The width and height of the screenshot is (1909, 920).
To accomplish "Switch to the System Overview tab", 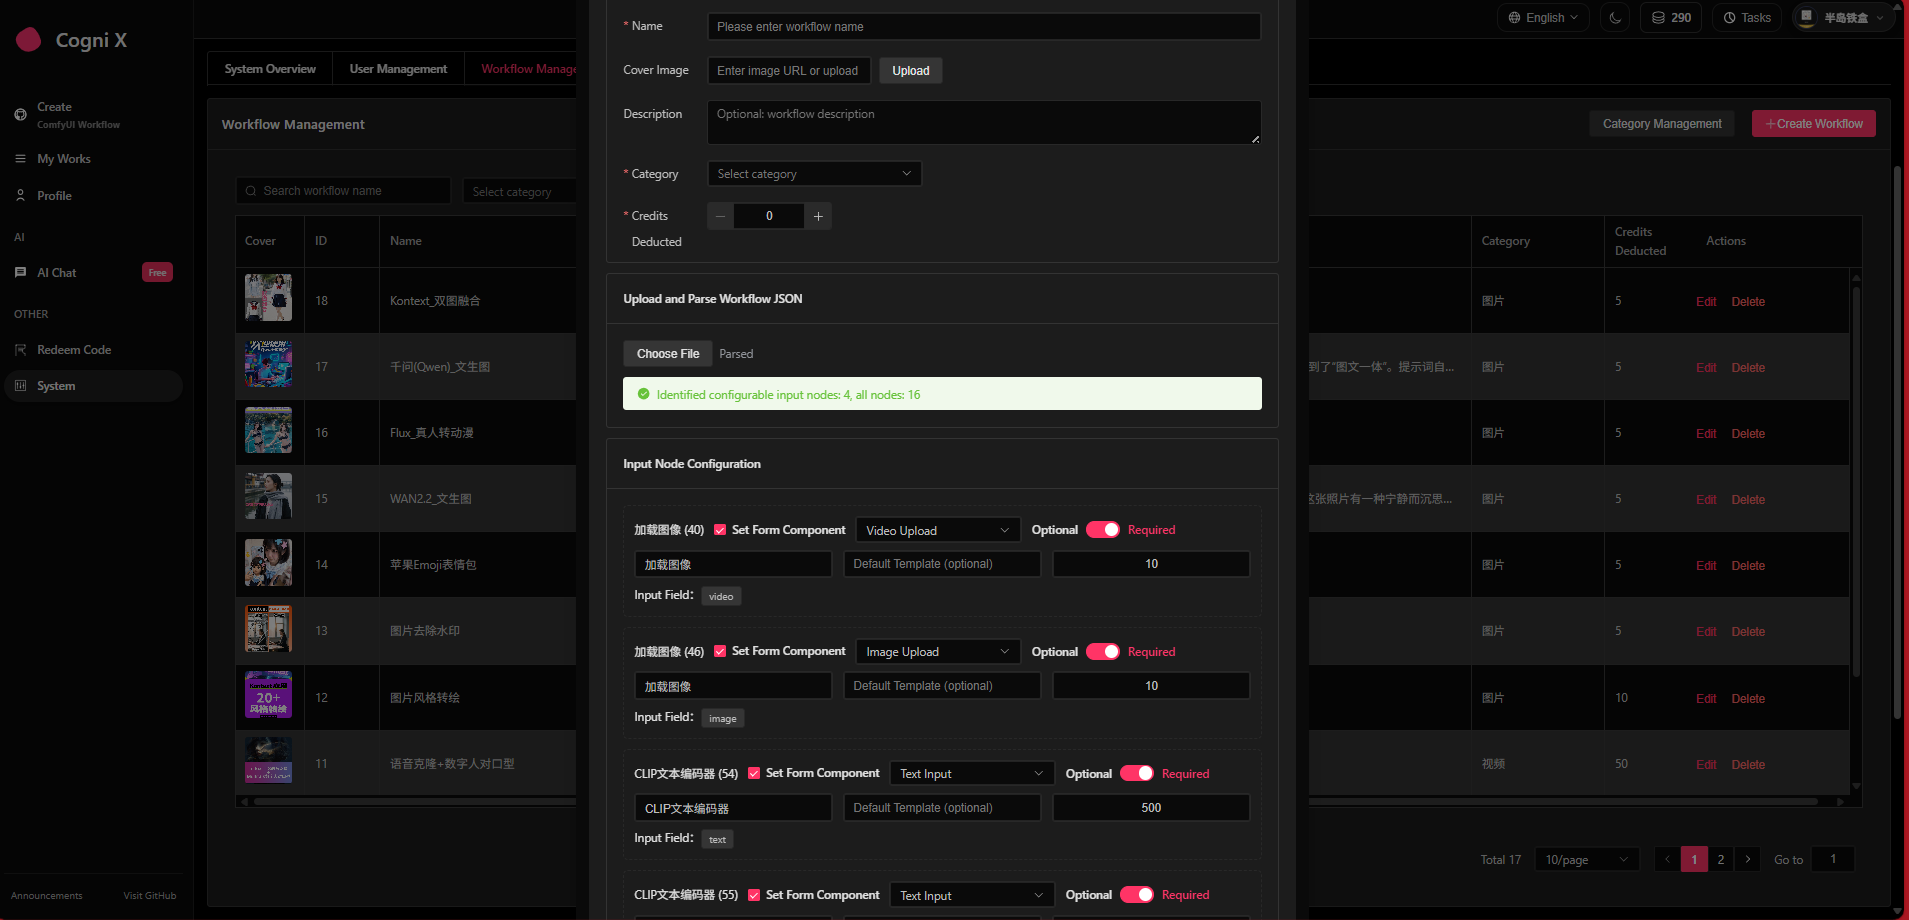I will tap(270, 69).
